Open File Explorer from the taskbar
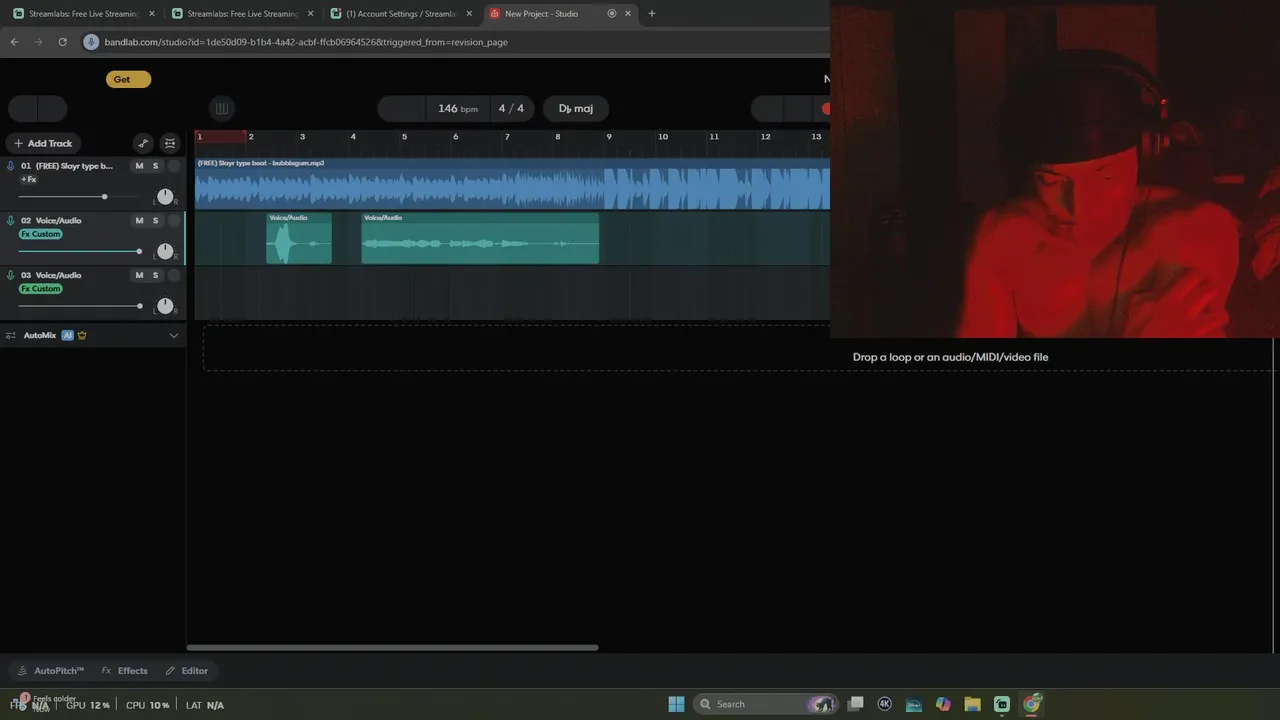Viewport: 1280px width, 720px height. 972,704
